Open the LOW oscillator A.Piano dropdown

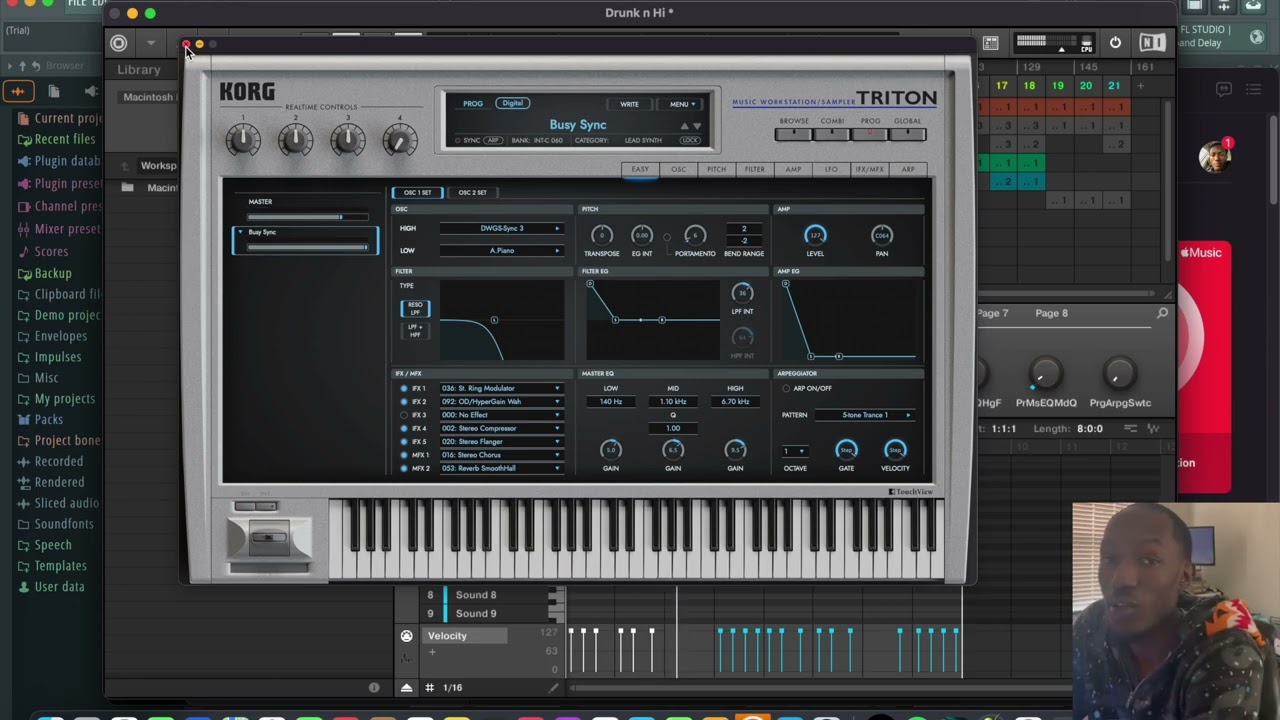(x=502, y=250)
